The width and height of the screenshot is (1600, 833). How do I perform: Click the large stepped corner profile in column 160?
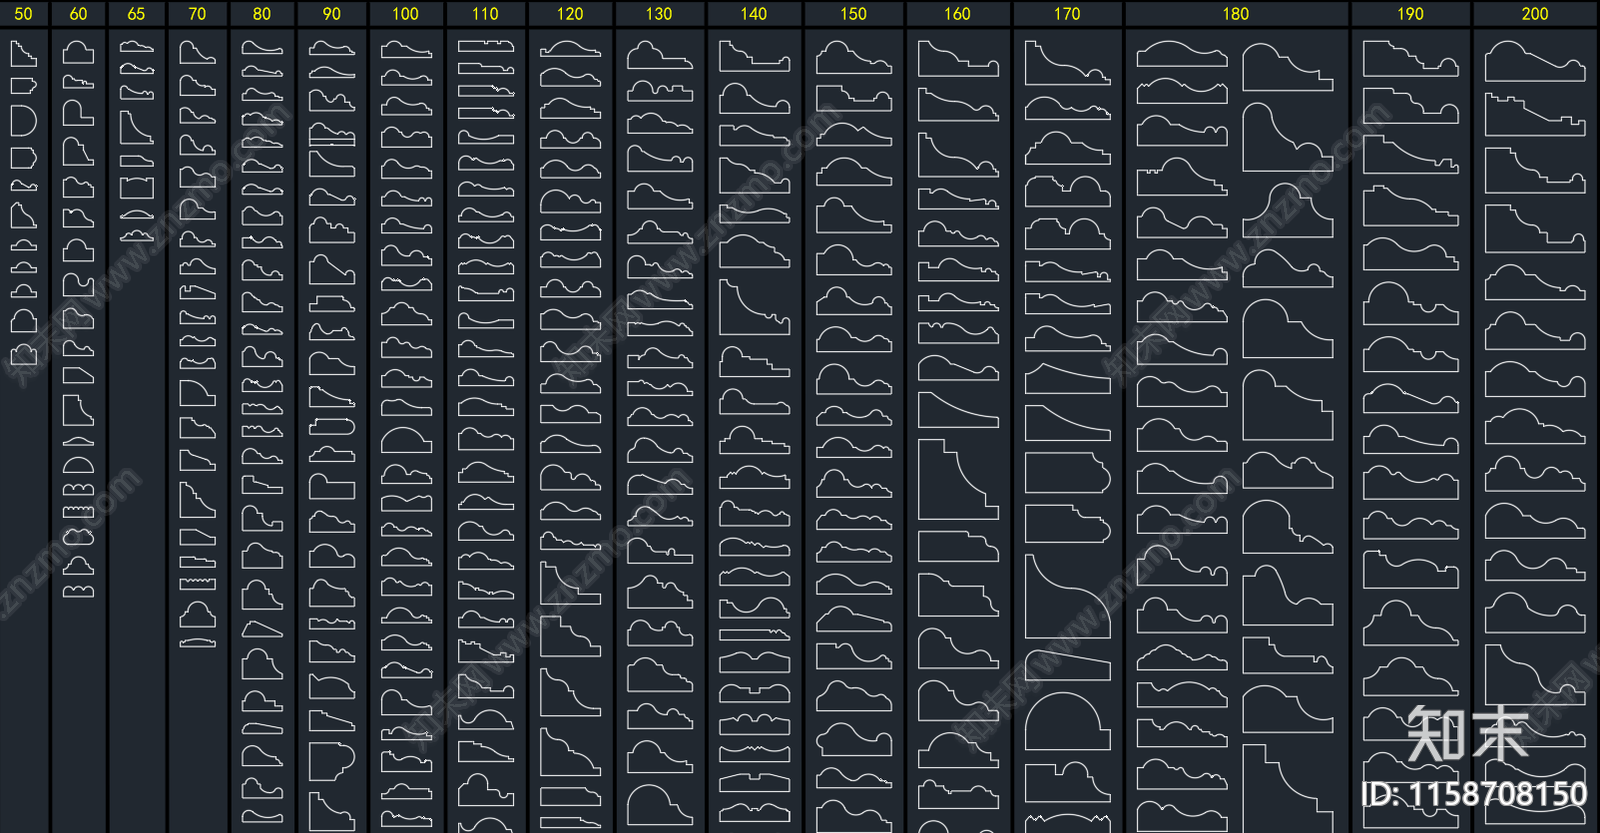(957, 480)
